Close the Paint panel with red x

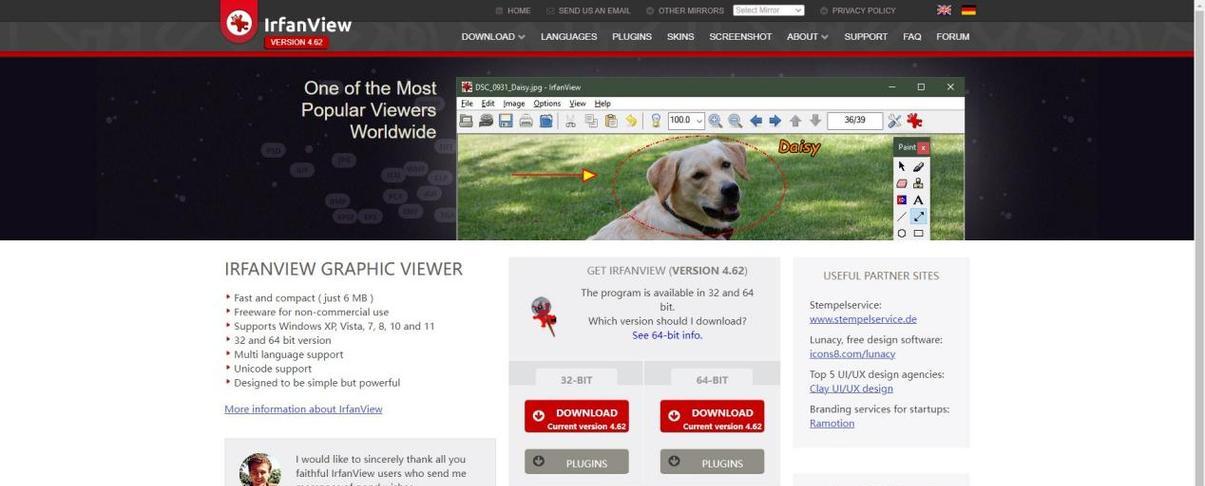coord(923,147)
